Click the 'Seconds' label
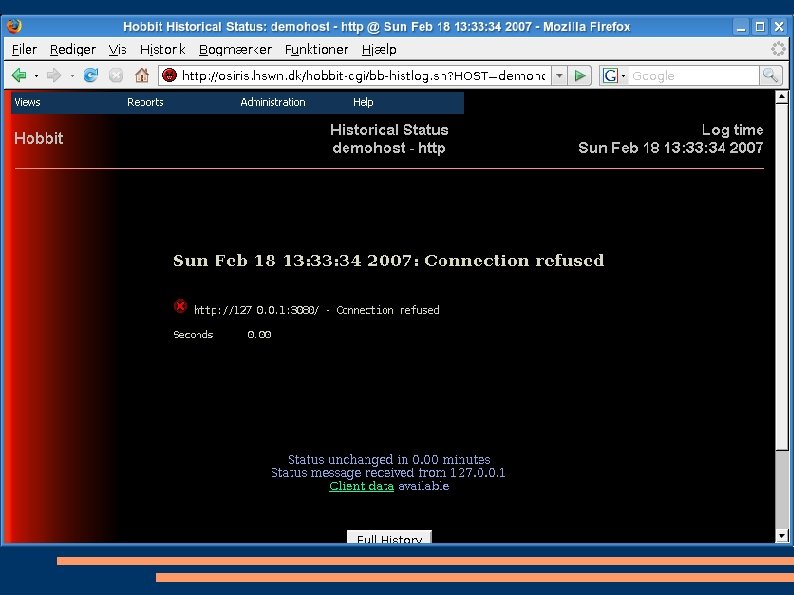 click(x=193, y=335)
